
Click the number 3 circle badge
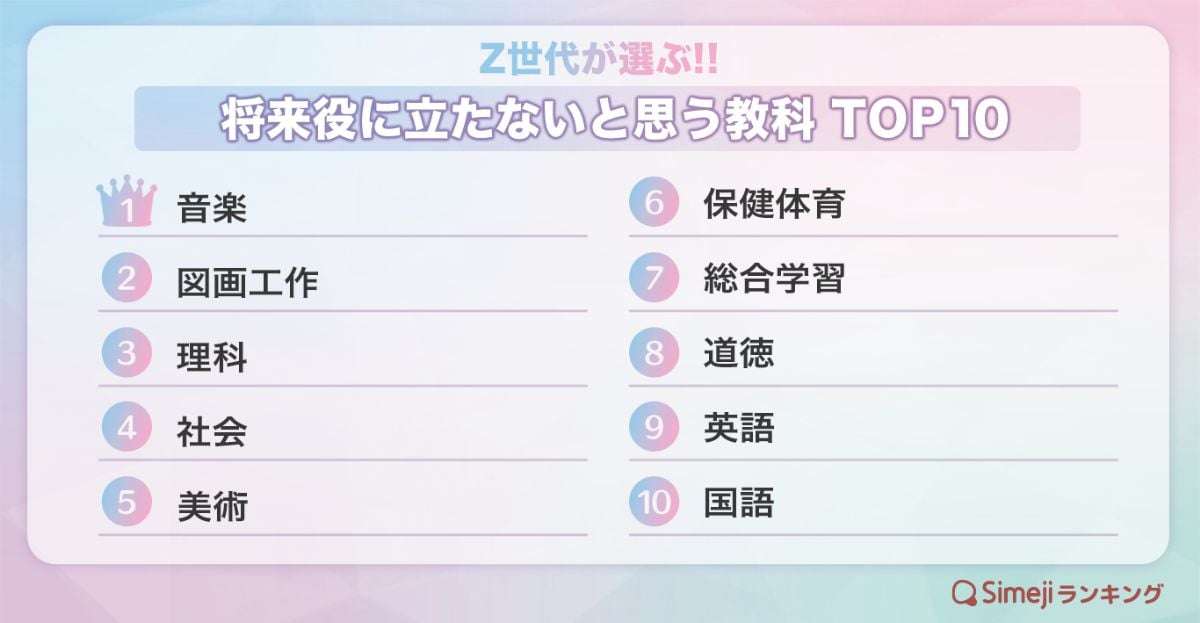point(126,354)
